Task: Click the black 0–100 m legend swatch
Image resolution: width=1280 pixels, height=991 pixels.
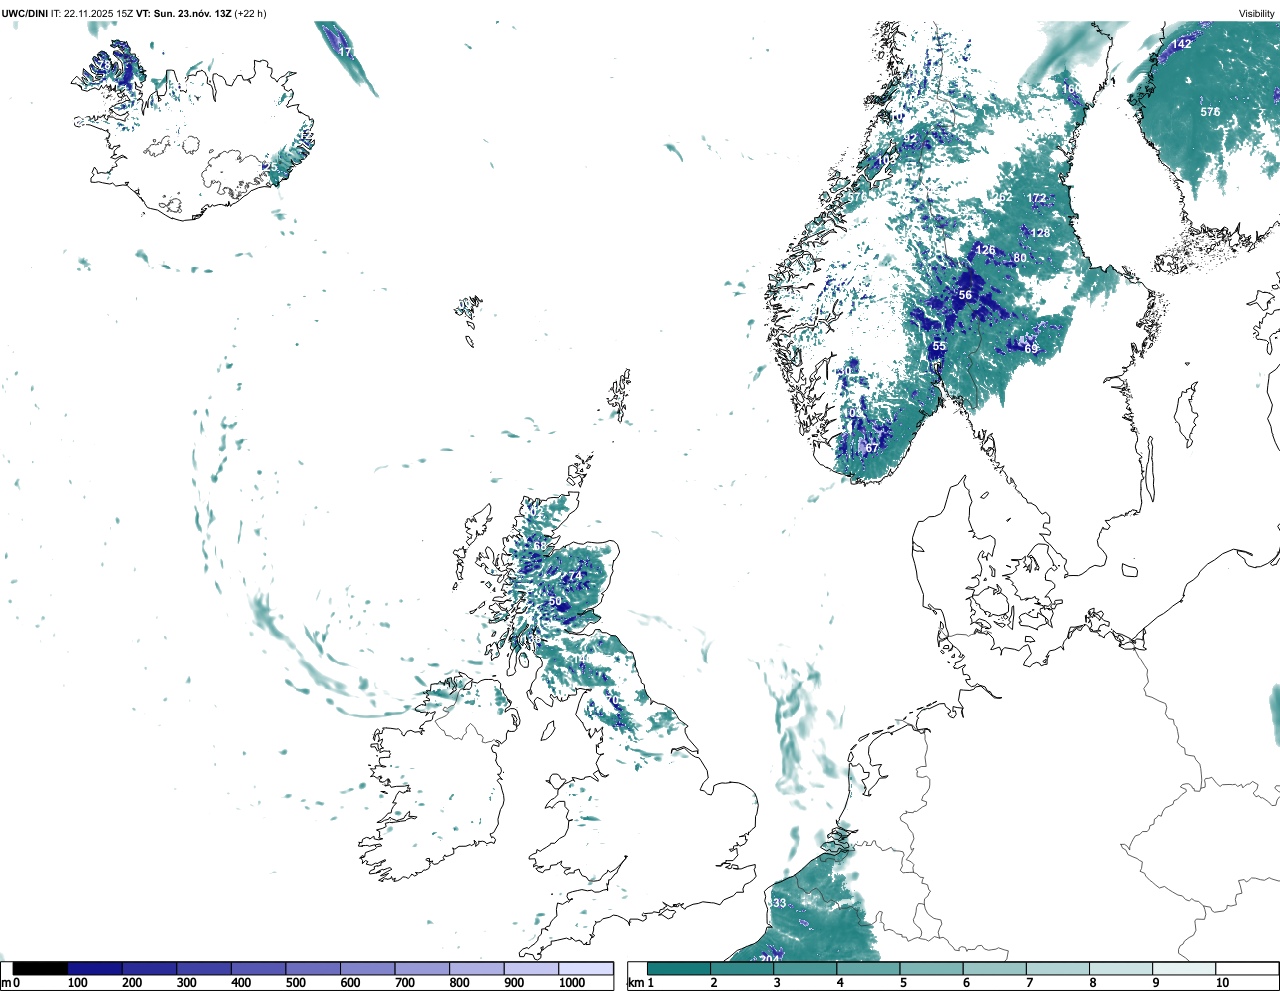Action: (x=41, y=968)
